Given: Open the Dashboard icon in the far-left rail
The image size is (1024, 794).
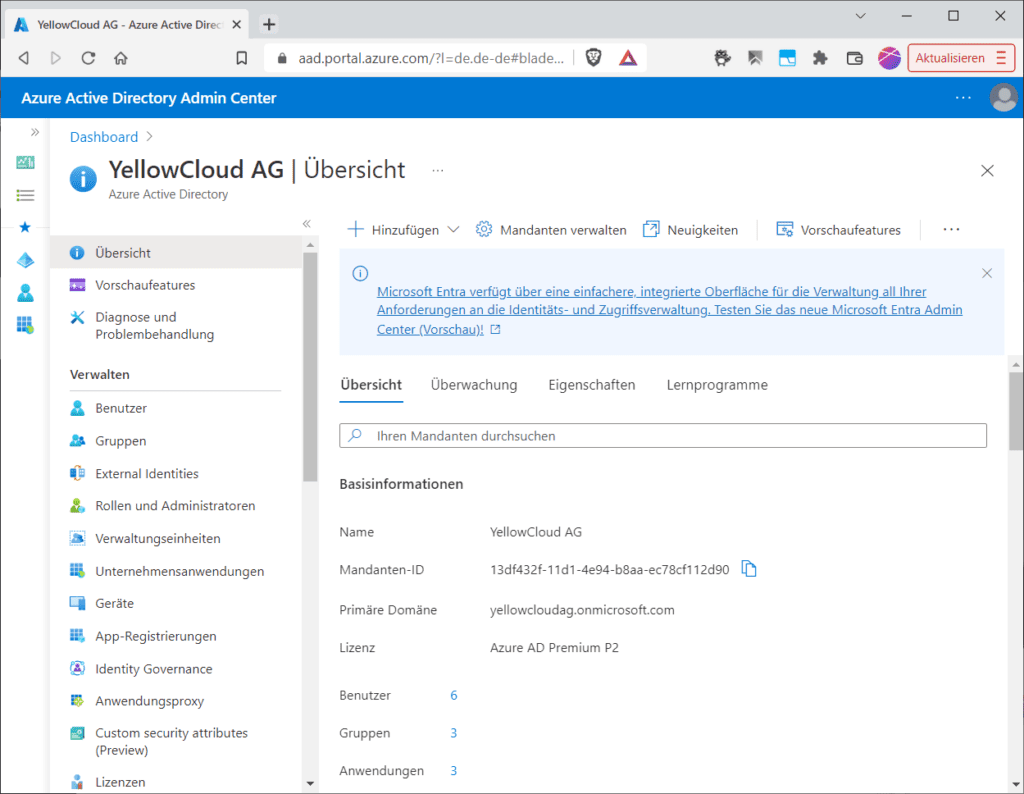Looking at the screenshot, I should 25,162.
